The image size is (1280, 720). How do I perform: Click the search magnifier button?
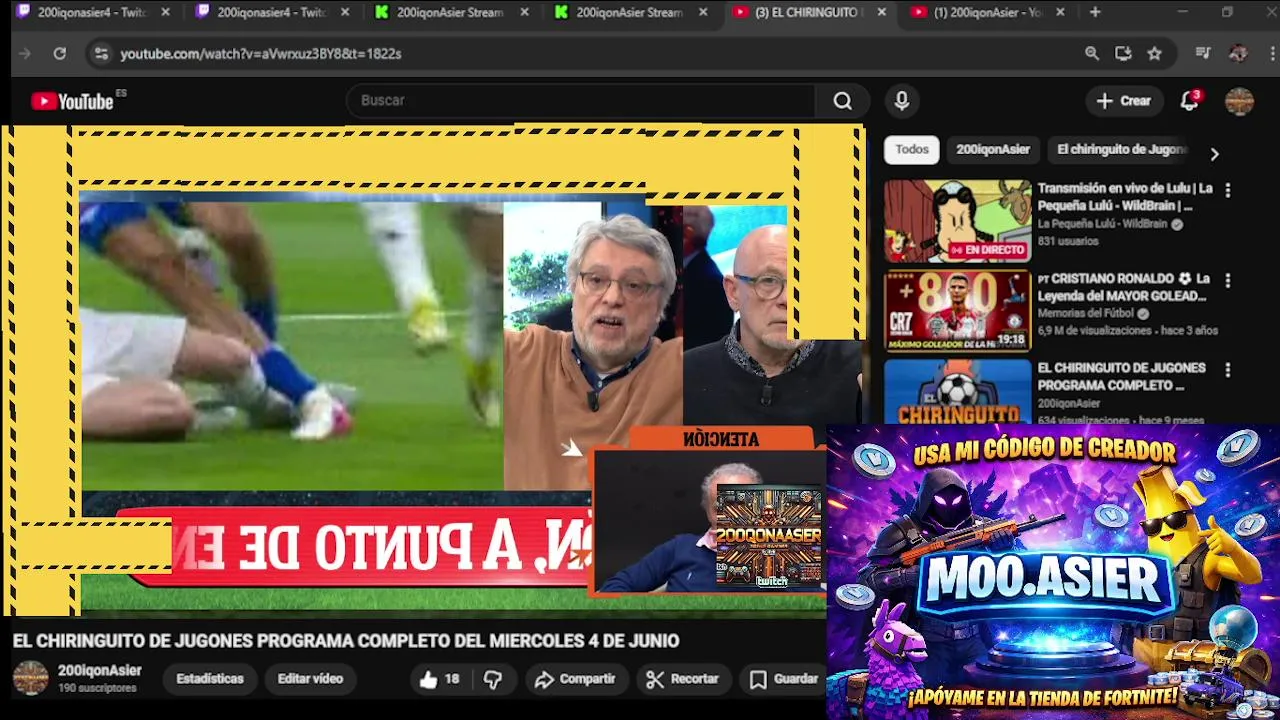click(843, 101)
